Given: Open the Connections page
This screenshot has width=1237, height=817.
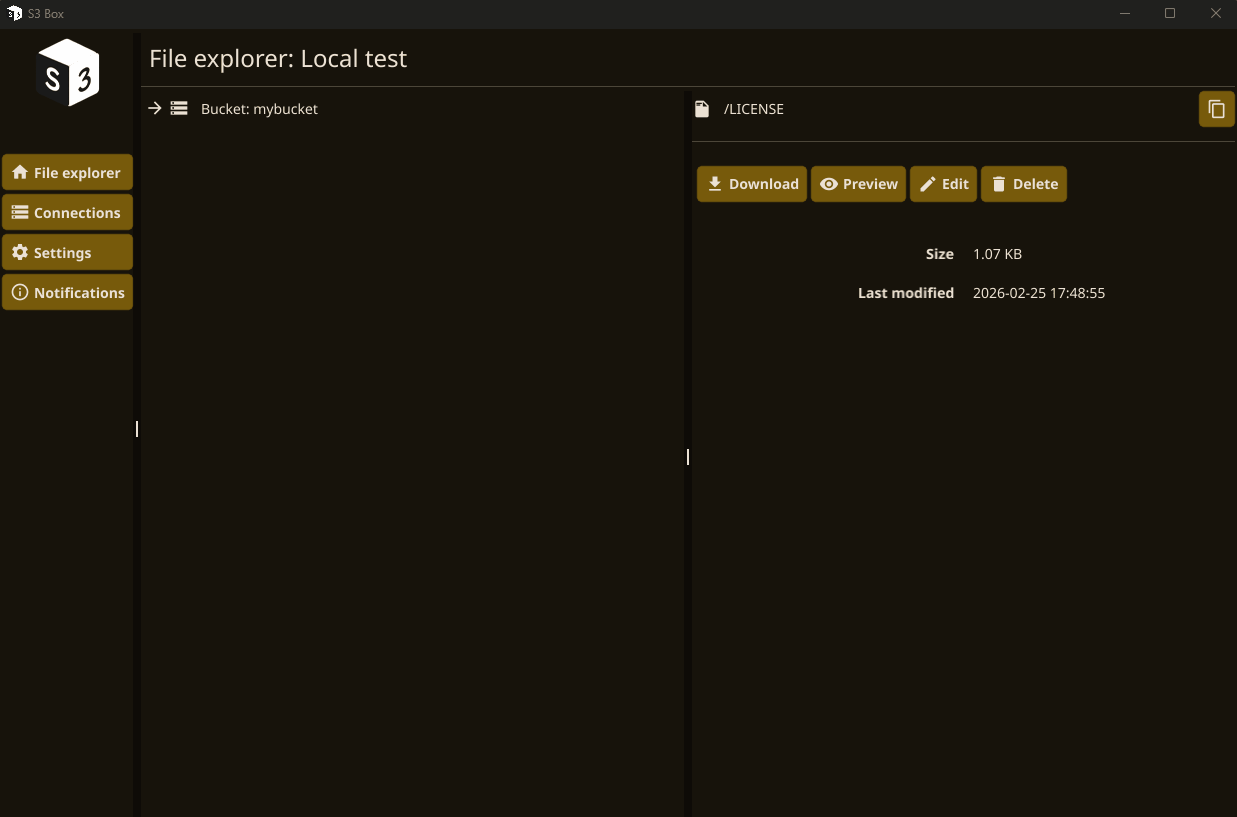Looking at the screenshot, I should [67, 212].
